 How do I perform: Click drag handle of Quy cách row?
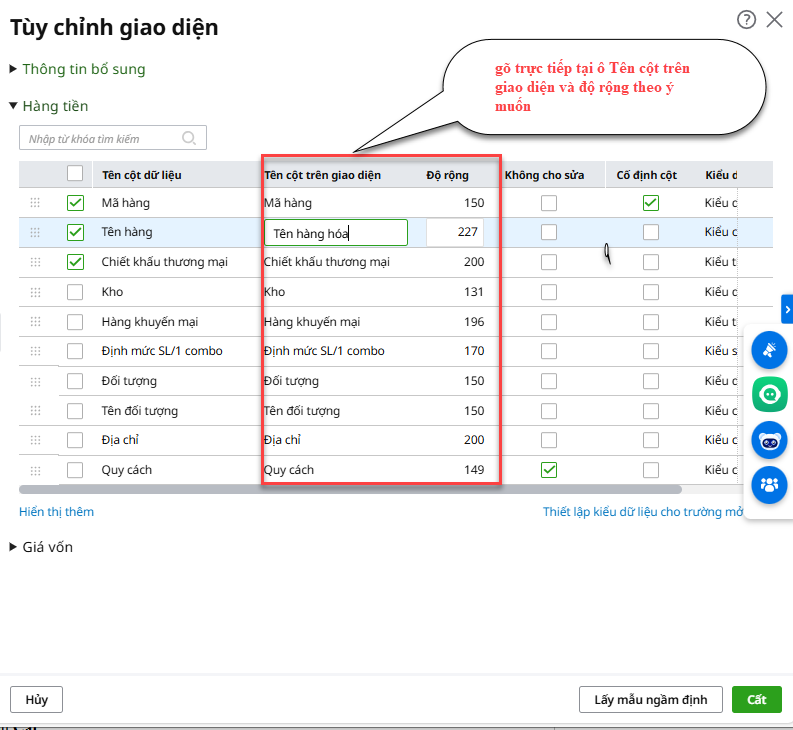(35, 470)
